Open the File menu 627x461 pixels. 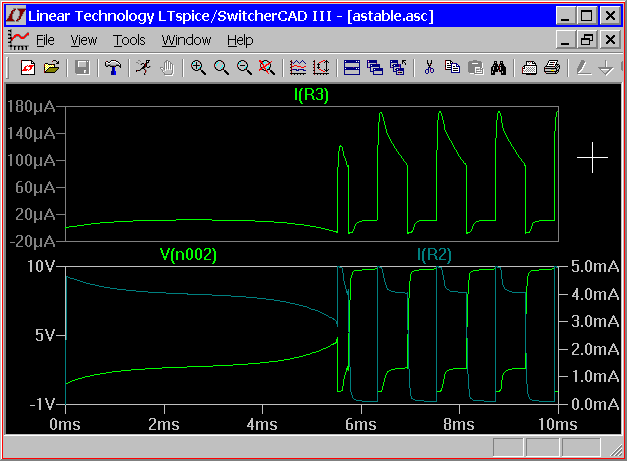(x=45, y=40)
